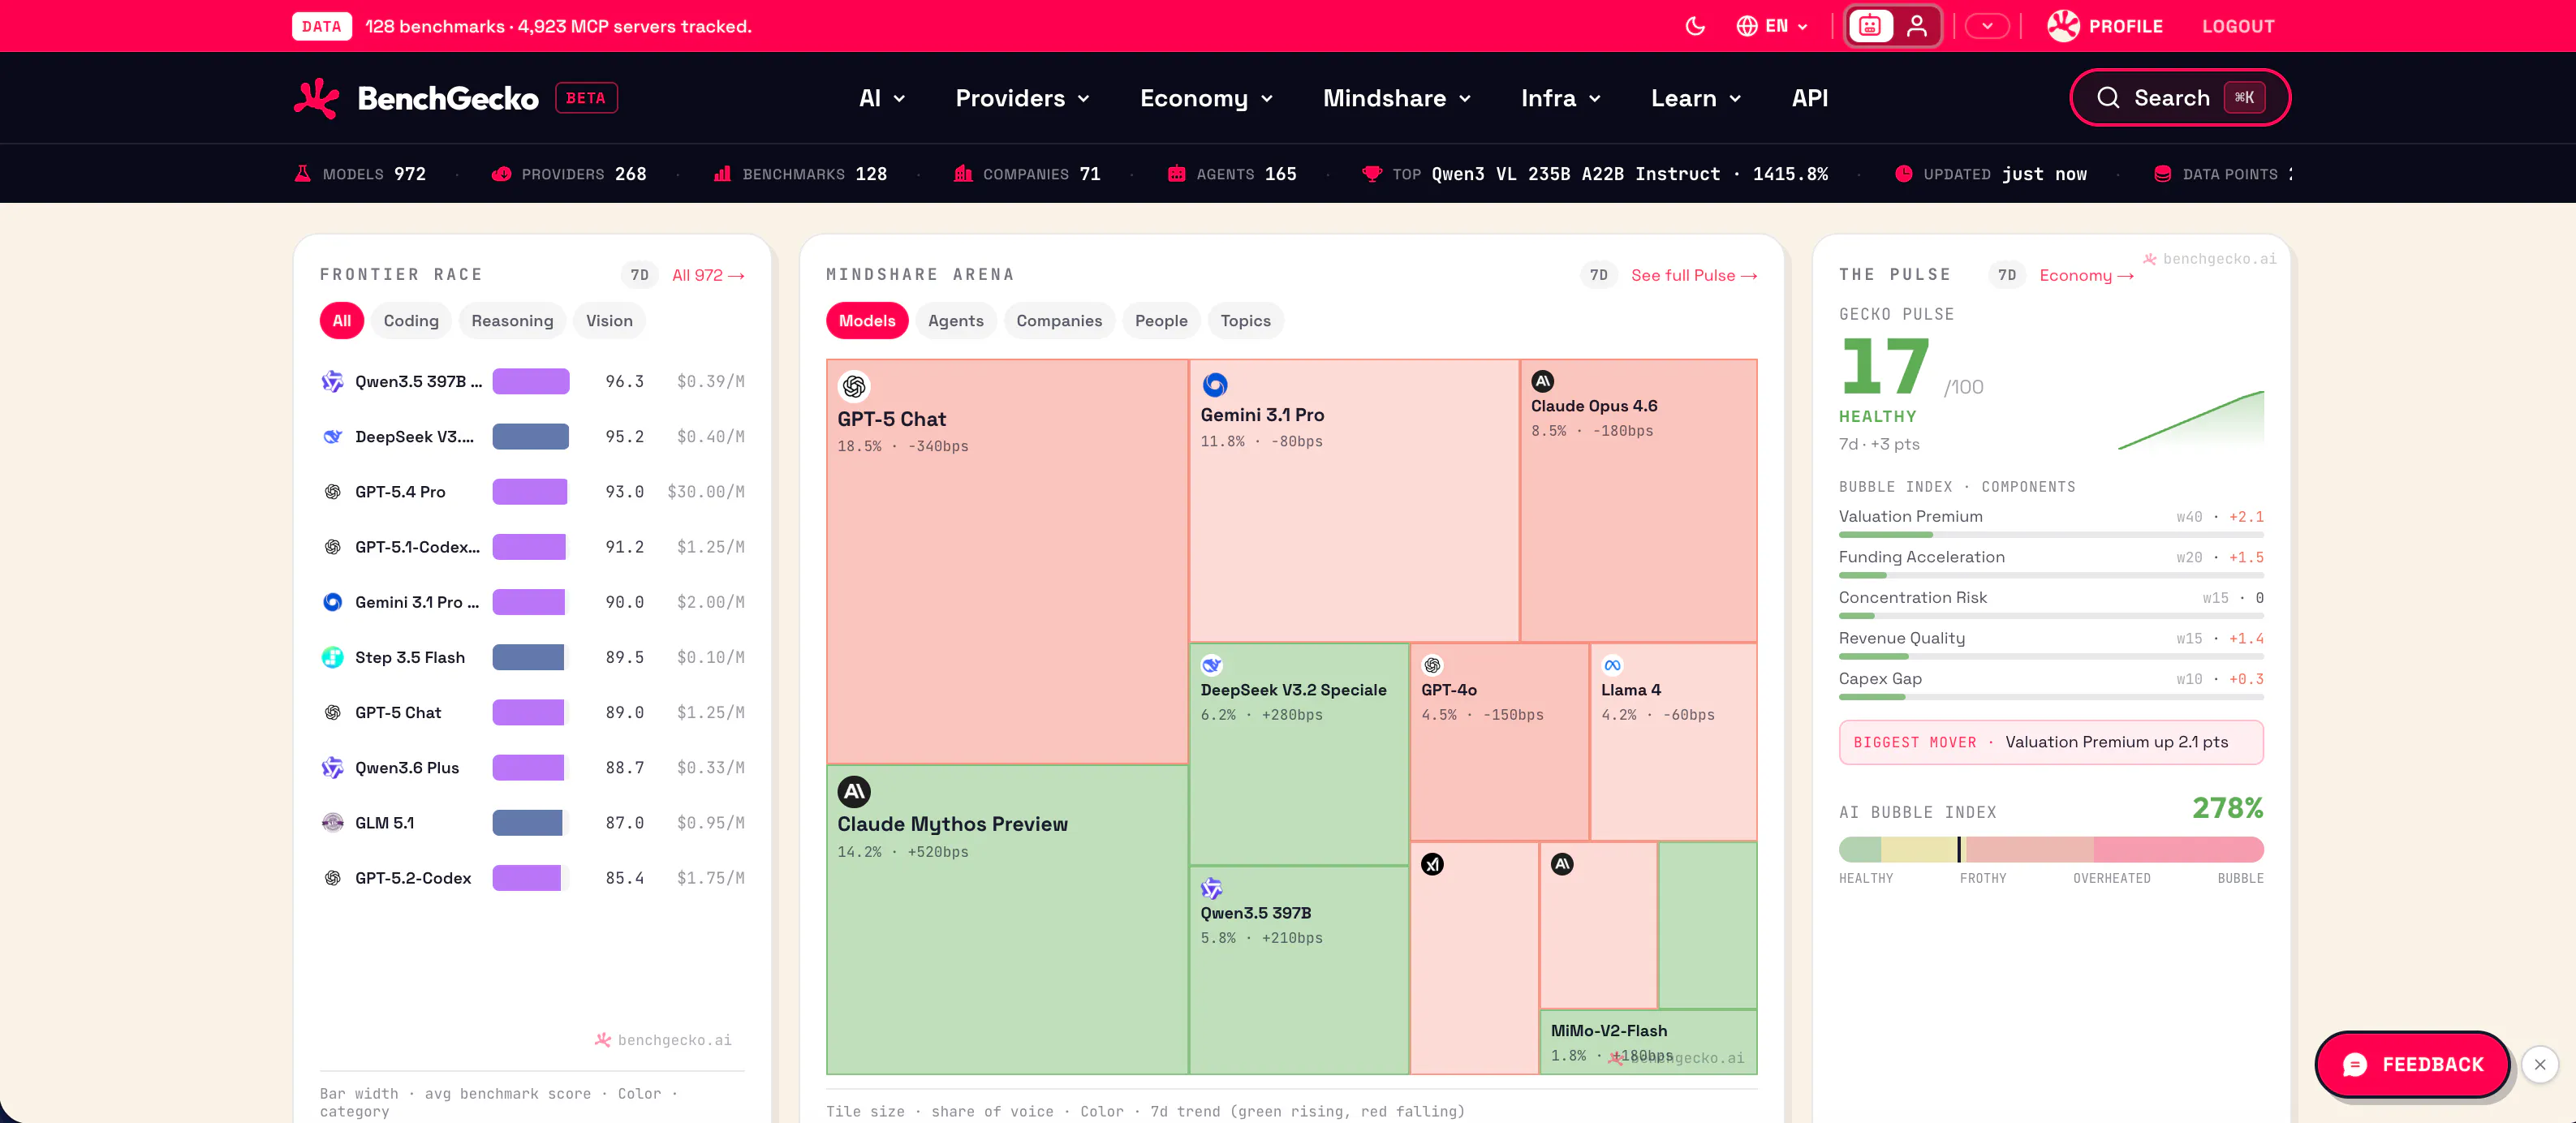Click the DeepSeek icon on DeepSeek V3.2 Speciale tile
This screenshot has height=1123, width=2576.
1212,665
